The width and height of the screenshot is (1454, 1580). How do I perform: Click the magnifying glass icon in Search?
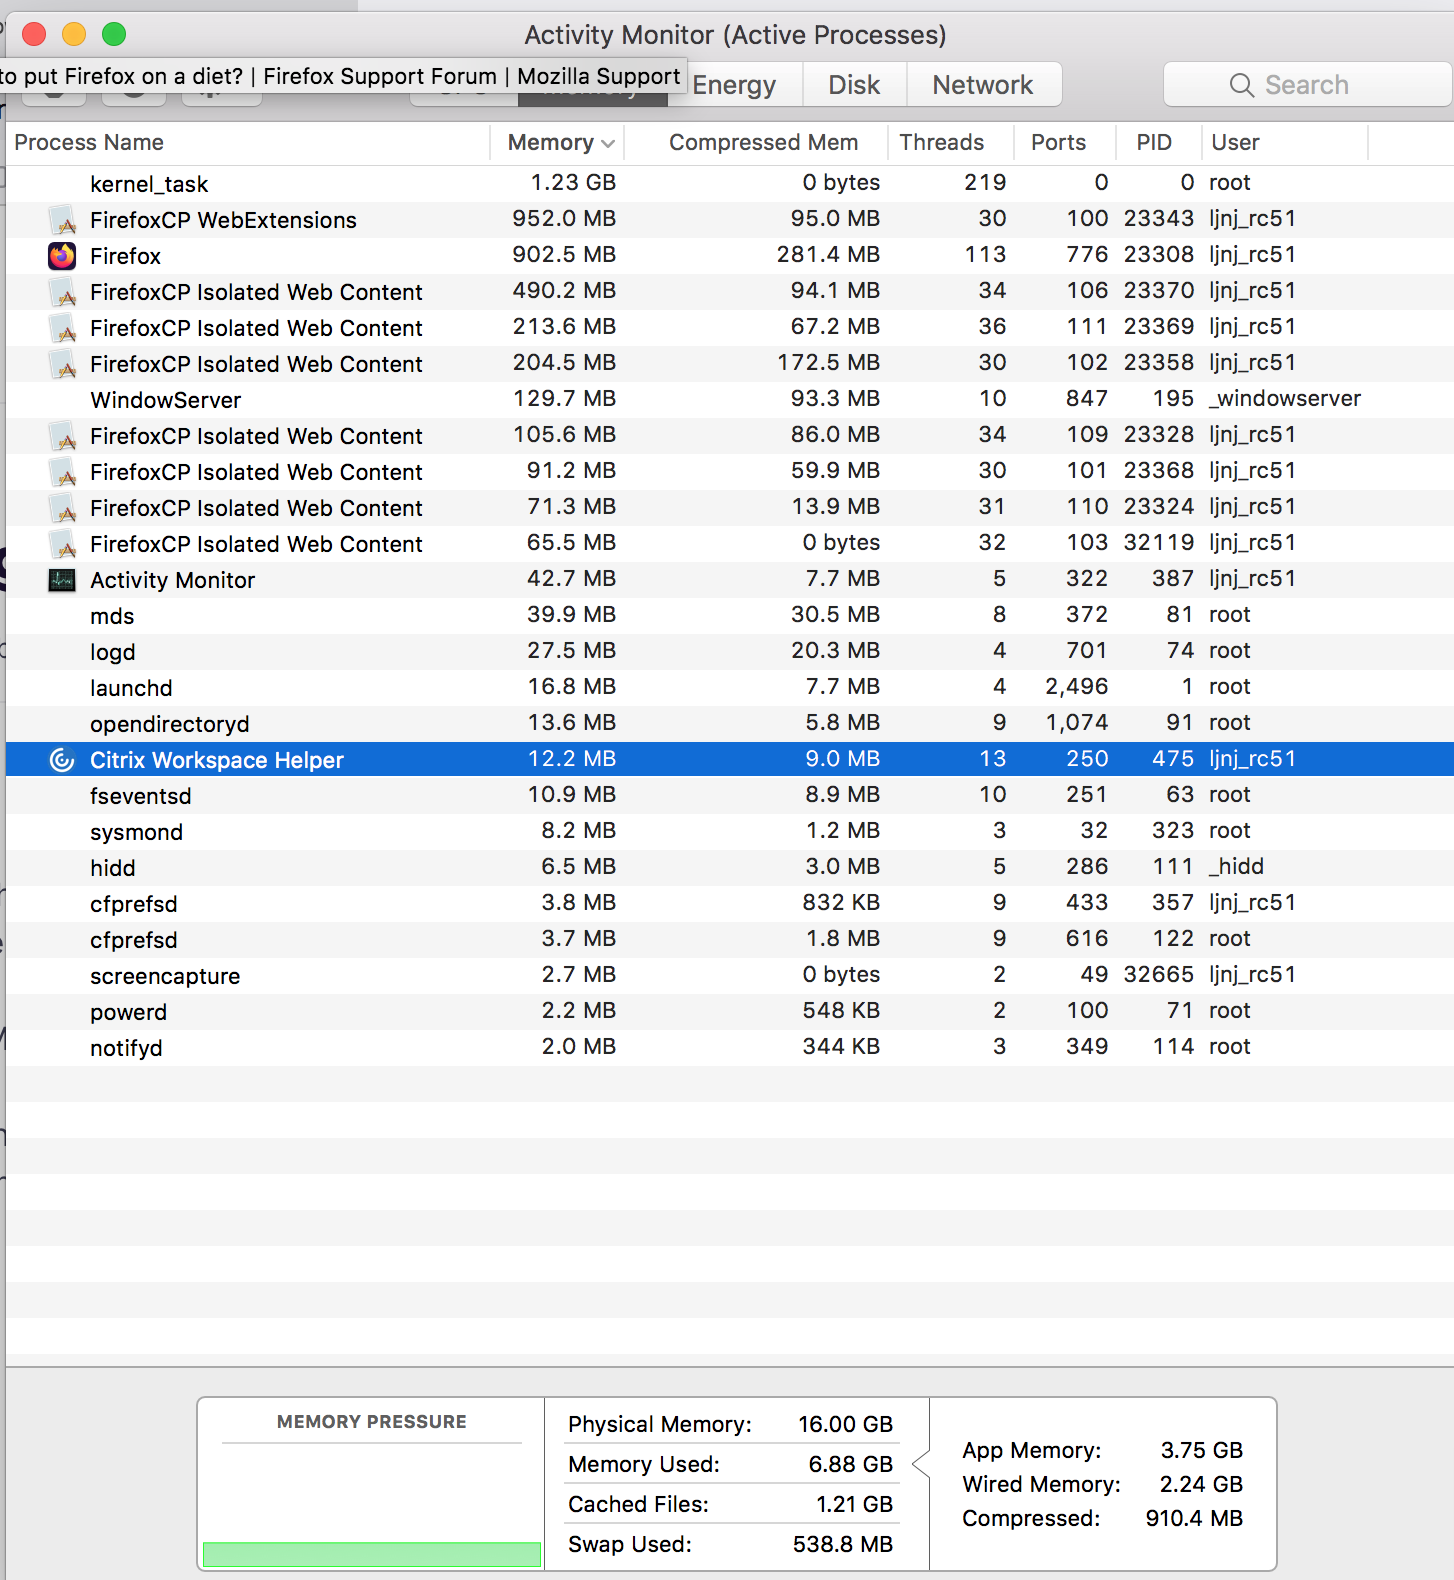1241,85
